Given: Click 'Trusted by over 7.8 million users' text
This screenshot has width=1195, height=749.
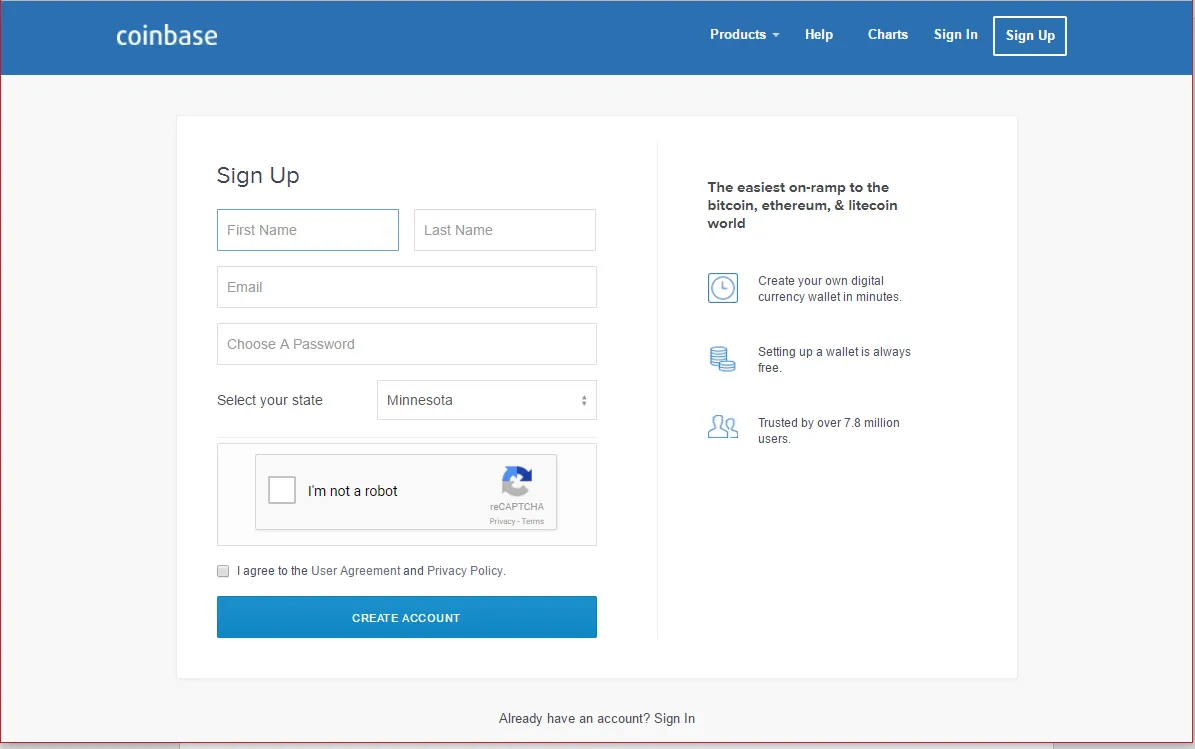Looking at the screenshot, I should (x=828, y=431).
